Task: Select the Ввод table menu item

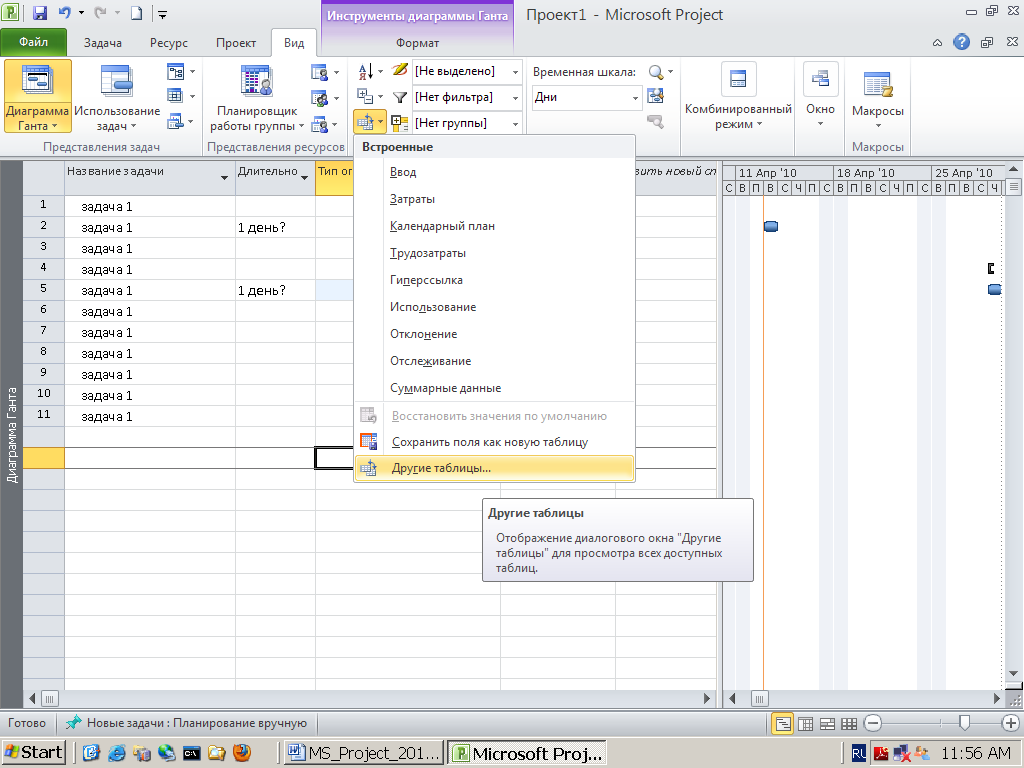Action: coord(494,172)
